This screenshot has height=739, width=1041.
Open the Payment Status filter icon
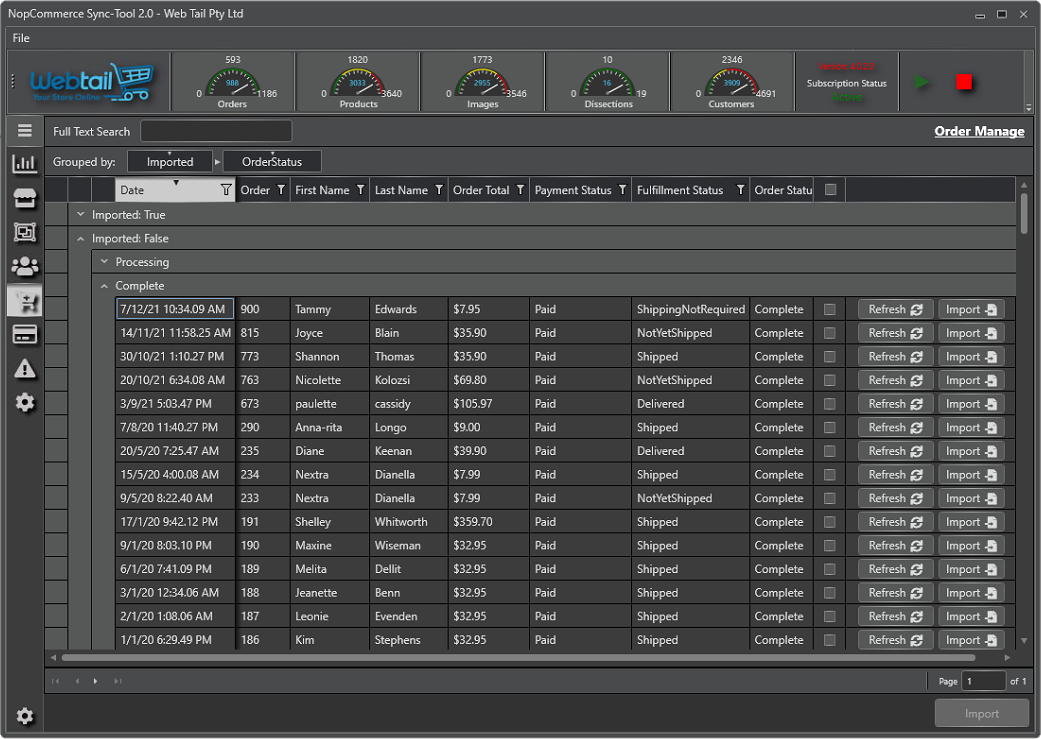(x=622, y=190)
